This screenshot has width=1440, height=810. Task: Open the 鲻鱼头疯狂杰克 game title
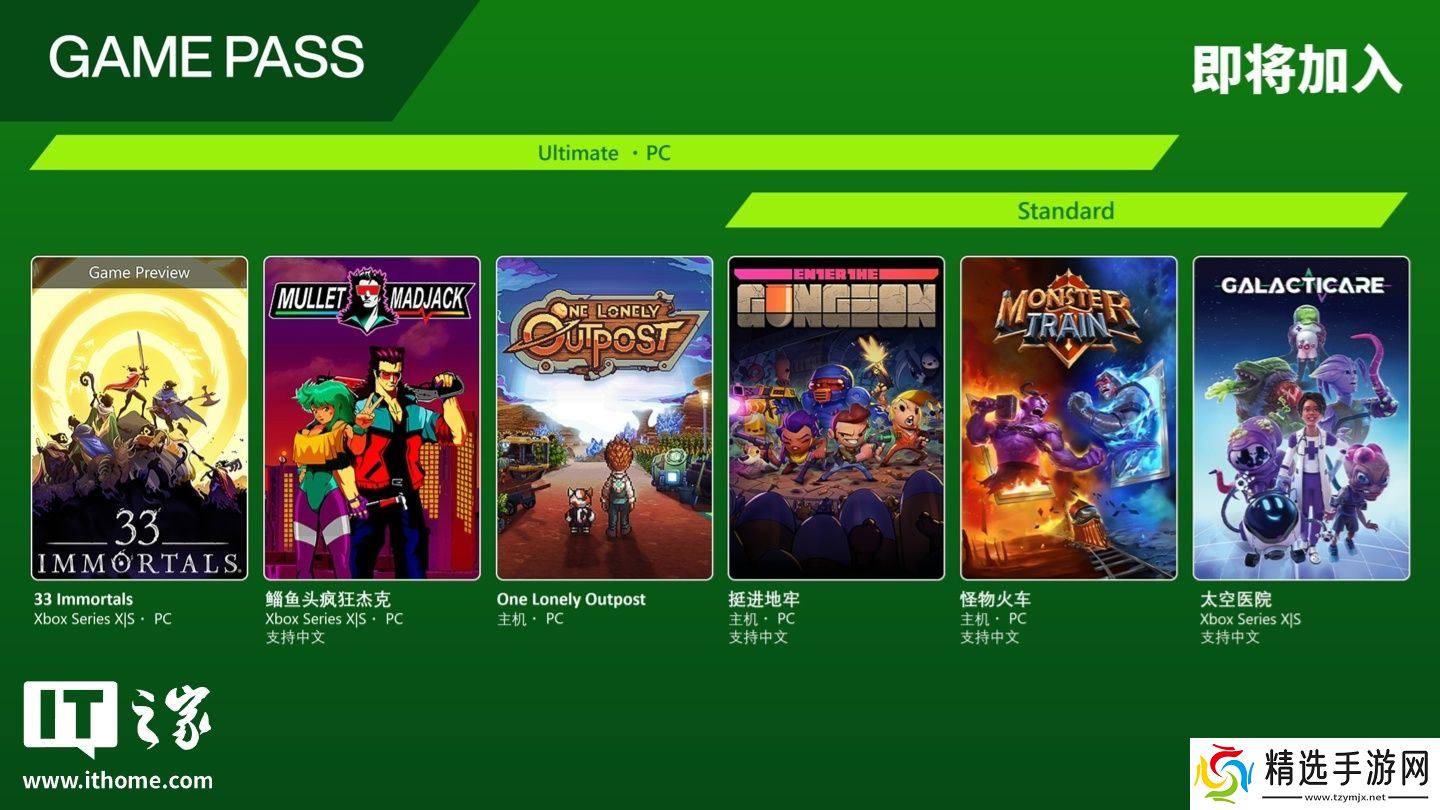coord(327,599)
